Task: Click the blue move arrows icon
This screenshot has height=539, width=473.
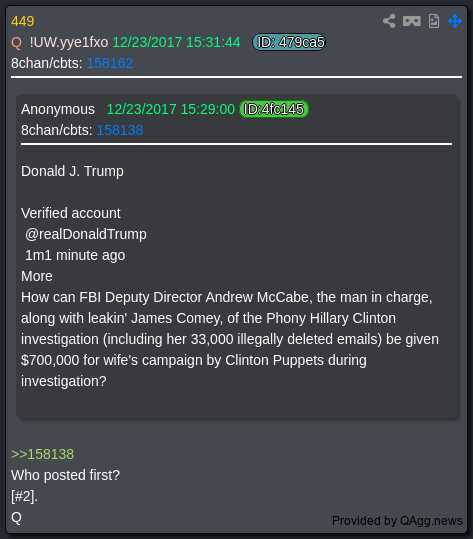Action: 455,21
